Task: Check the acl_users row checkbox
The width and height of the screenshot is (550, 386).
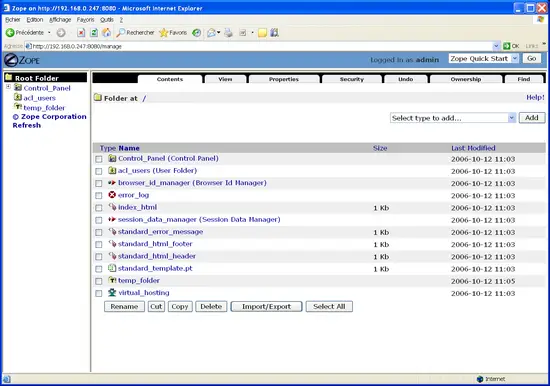Action: [99, 171]
